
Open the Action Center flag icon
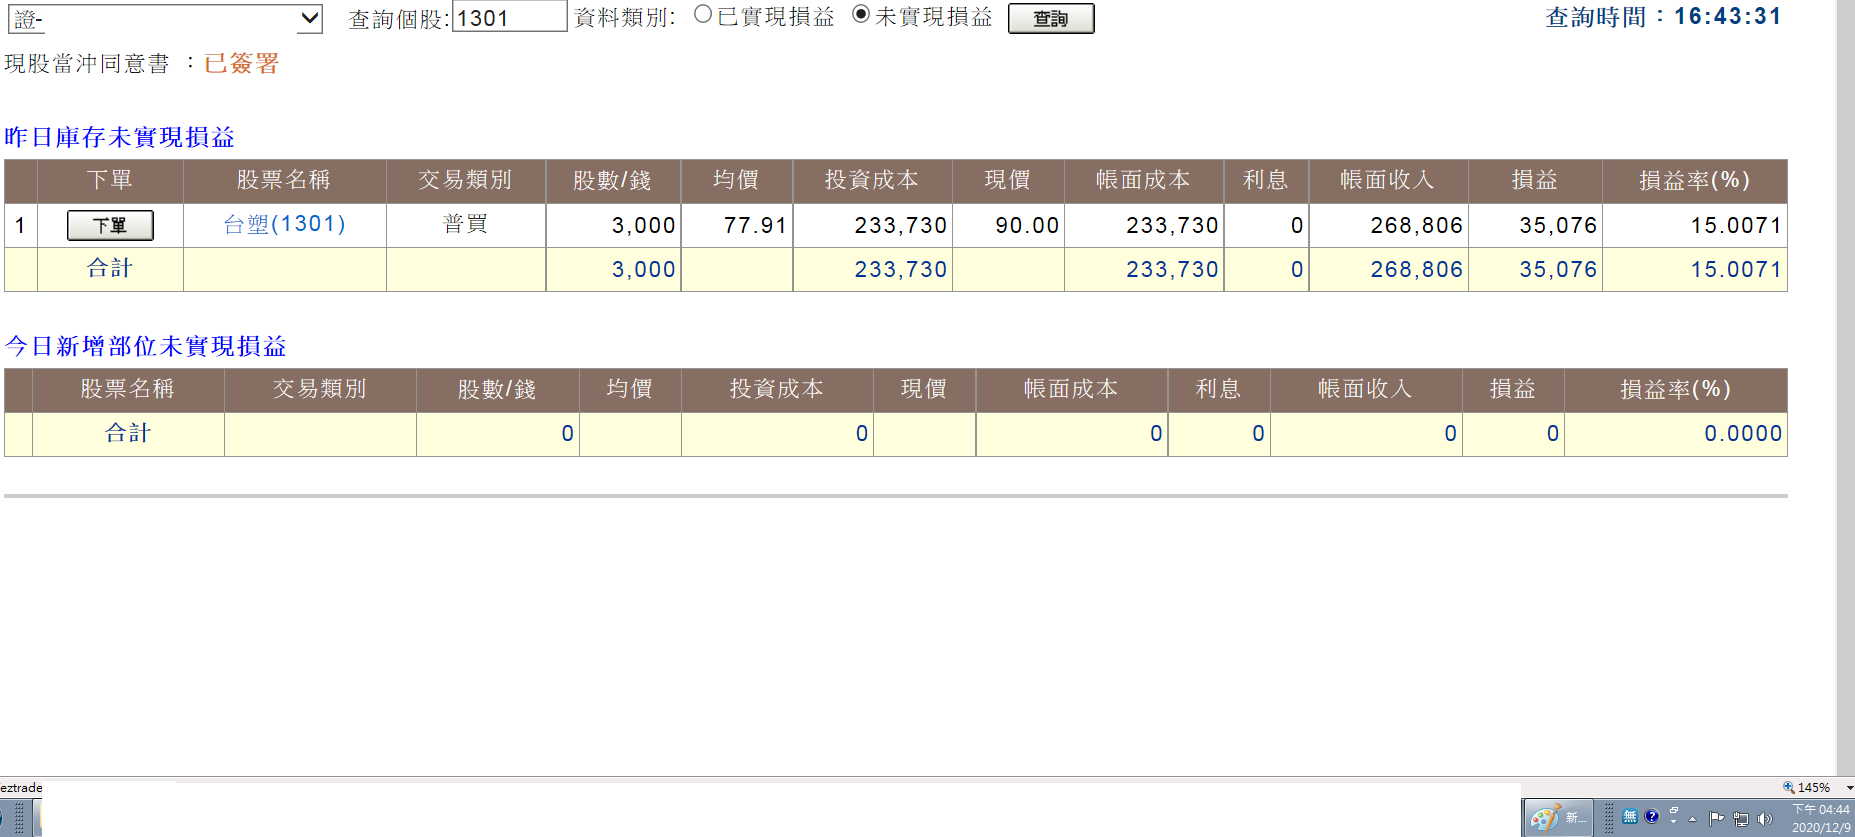point(1717,818)
